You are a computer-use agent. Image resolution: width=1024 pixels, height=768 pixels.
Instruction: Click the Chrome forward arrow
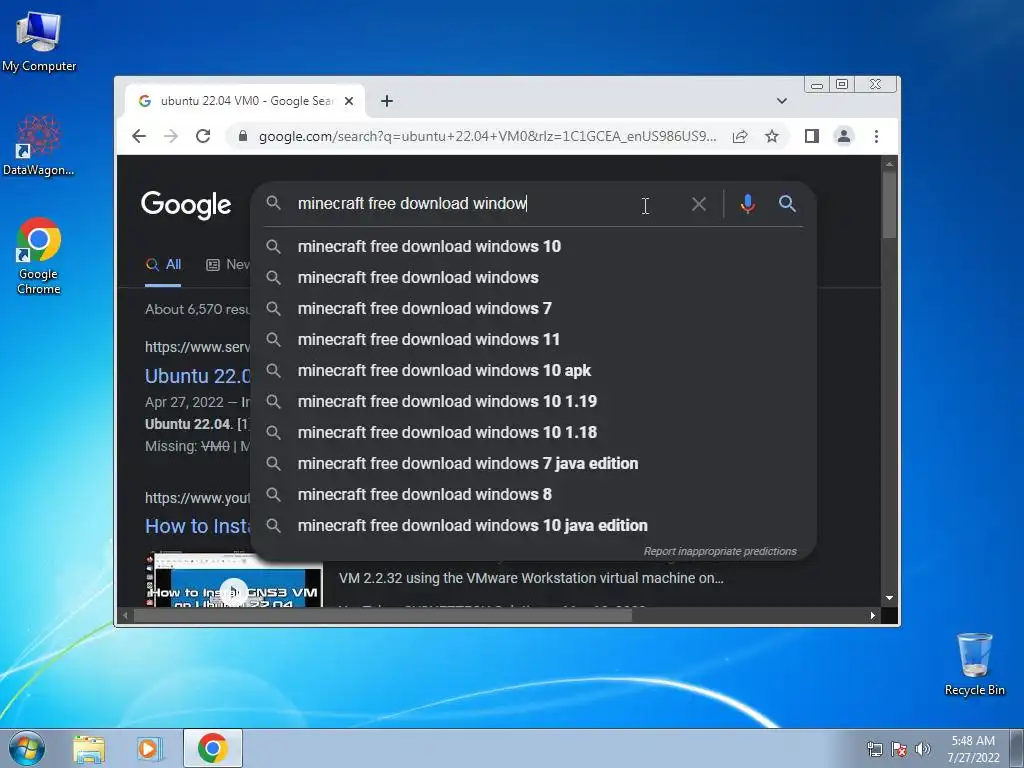pyautogui.click(x=170, y=136)
